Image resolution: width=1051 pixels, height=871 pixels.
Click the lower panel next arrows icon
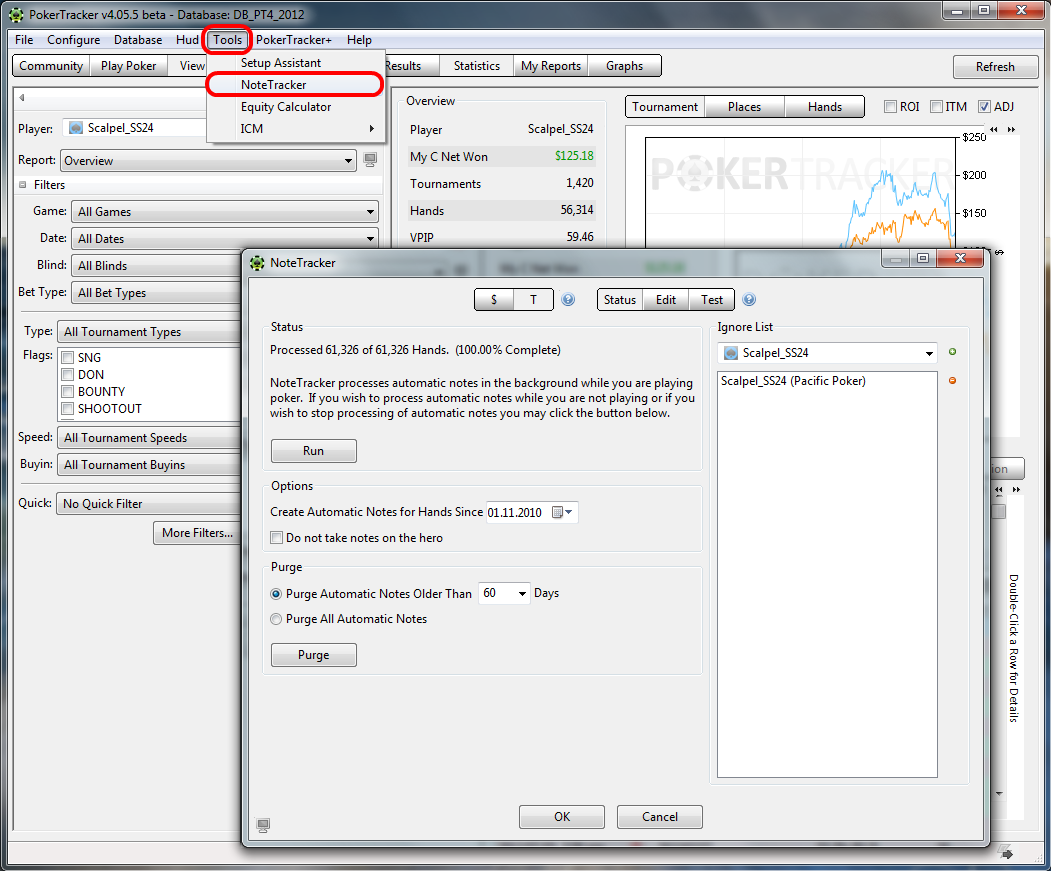[x=1016, y=490]
